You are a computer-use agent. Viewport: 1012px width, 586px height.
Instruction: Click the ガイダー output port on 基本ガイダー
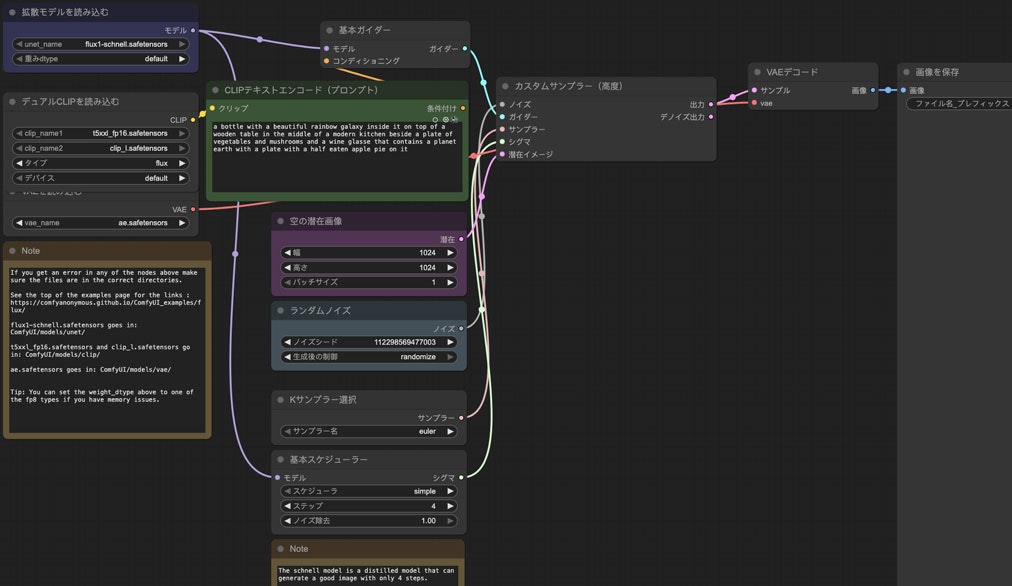(x=465, y=49)
